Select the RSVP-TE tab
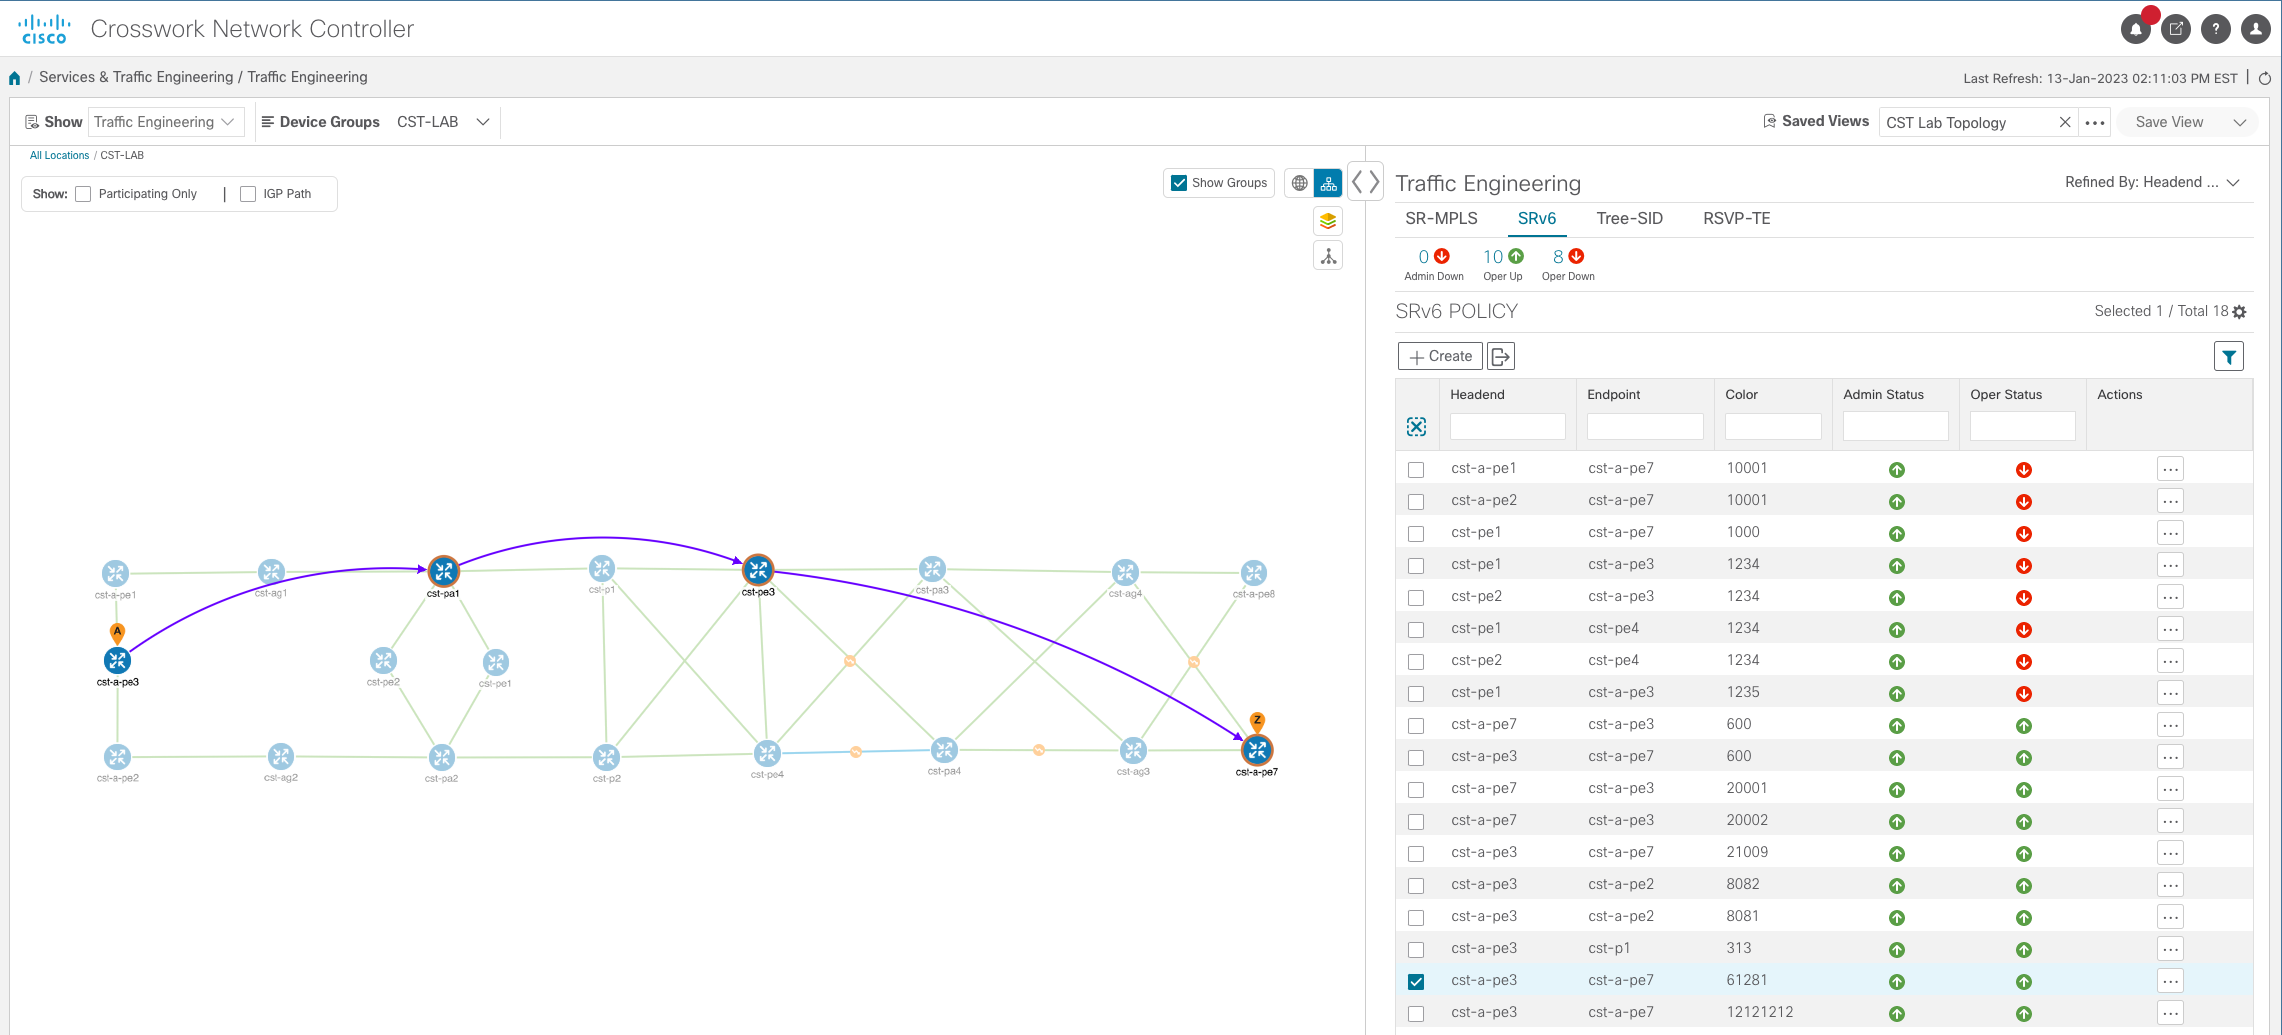 click(1736, 218)
